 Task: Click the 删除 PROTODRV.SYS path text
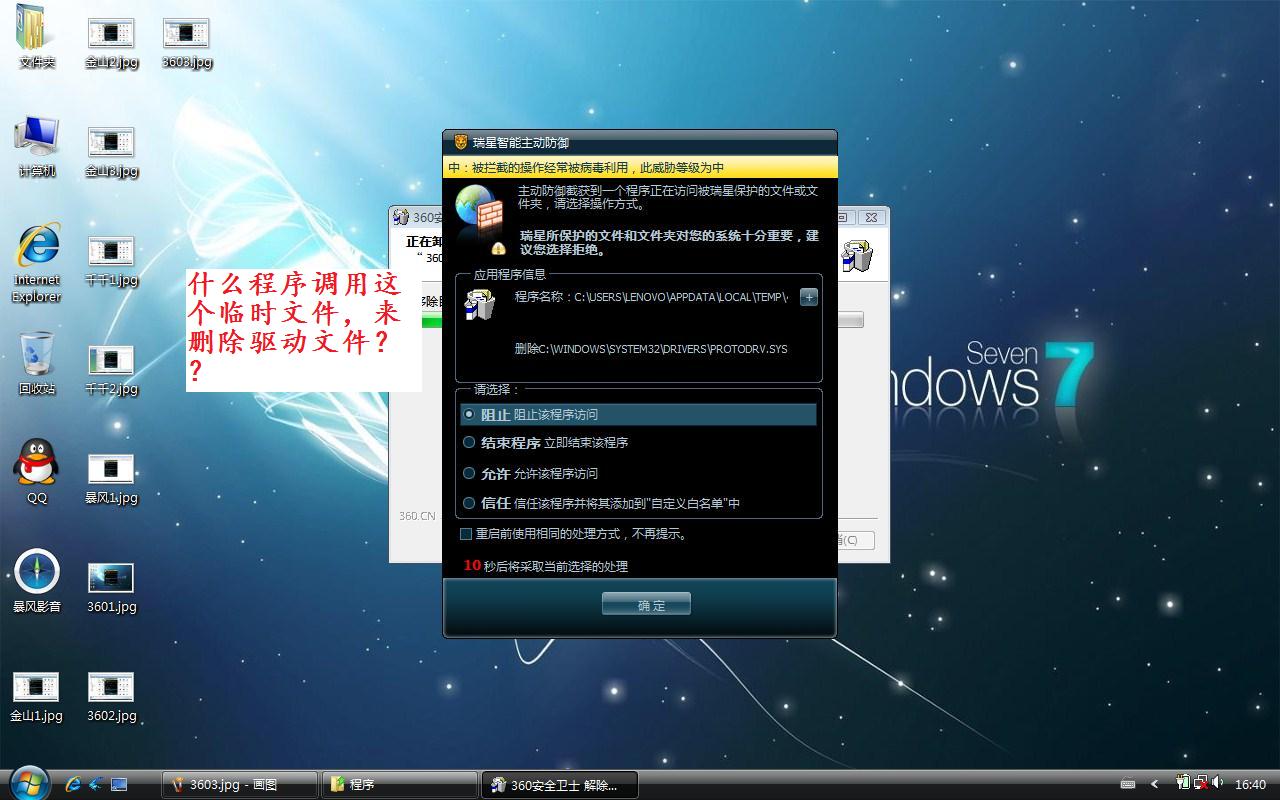651,349
